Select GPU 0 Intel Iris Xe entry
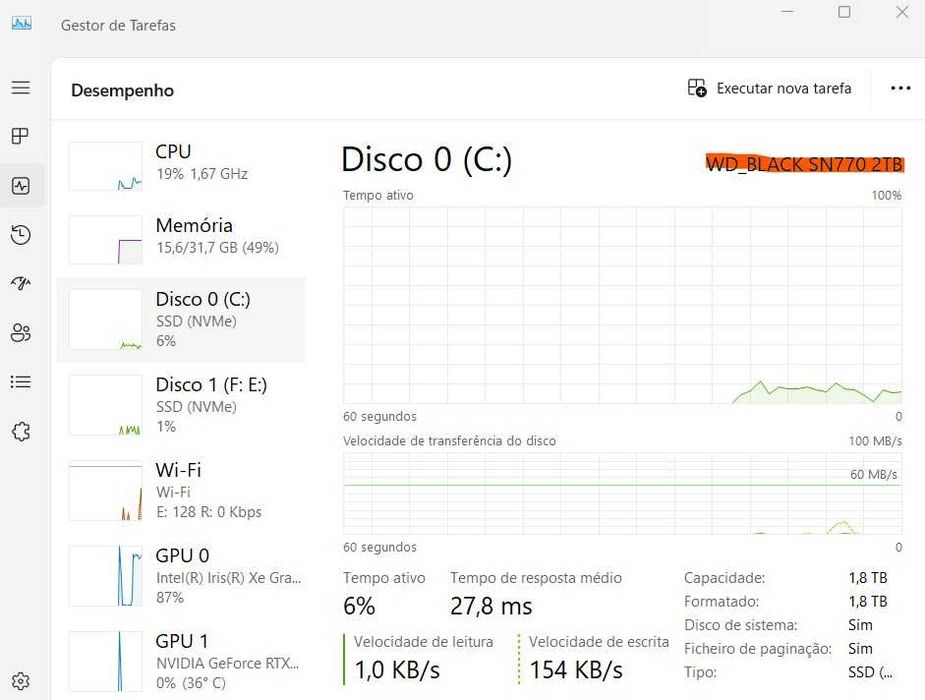Viewport: 925px width, 700px height. 181,576
